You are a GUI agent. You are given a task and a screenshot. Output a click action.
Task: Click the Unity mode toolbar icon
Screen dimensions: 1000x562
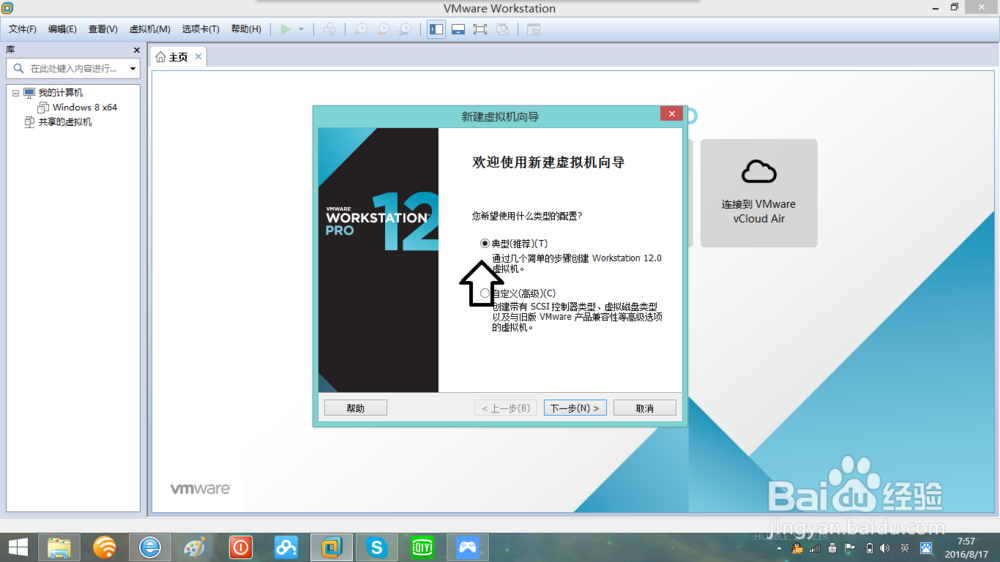tap(502, 29)
